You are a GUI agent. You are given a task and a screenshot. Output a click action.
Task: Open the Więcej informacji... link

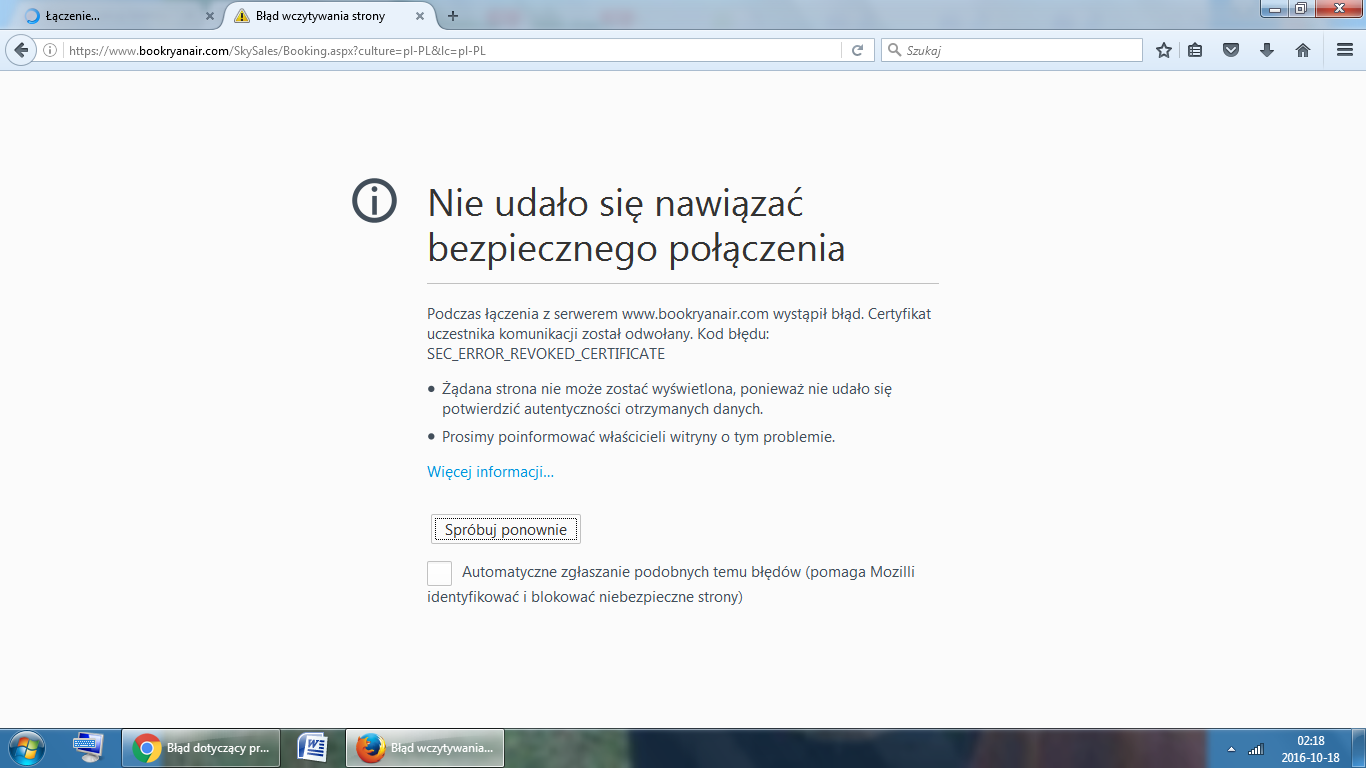pyautogui.click(x=490, y=472)
